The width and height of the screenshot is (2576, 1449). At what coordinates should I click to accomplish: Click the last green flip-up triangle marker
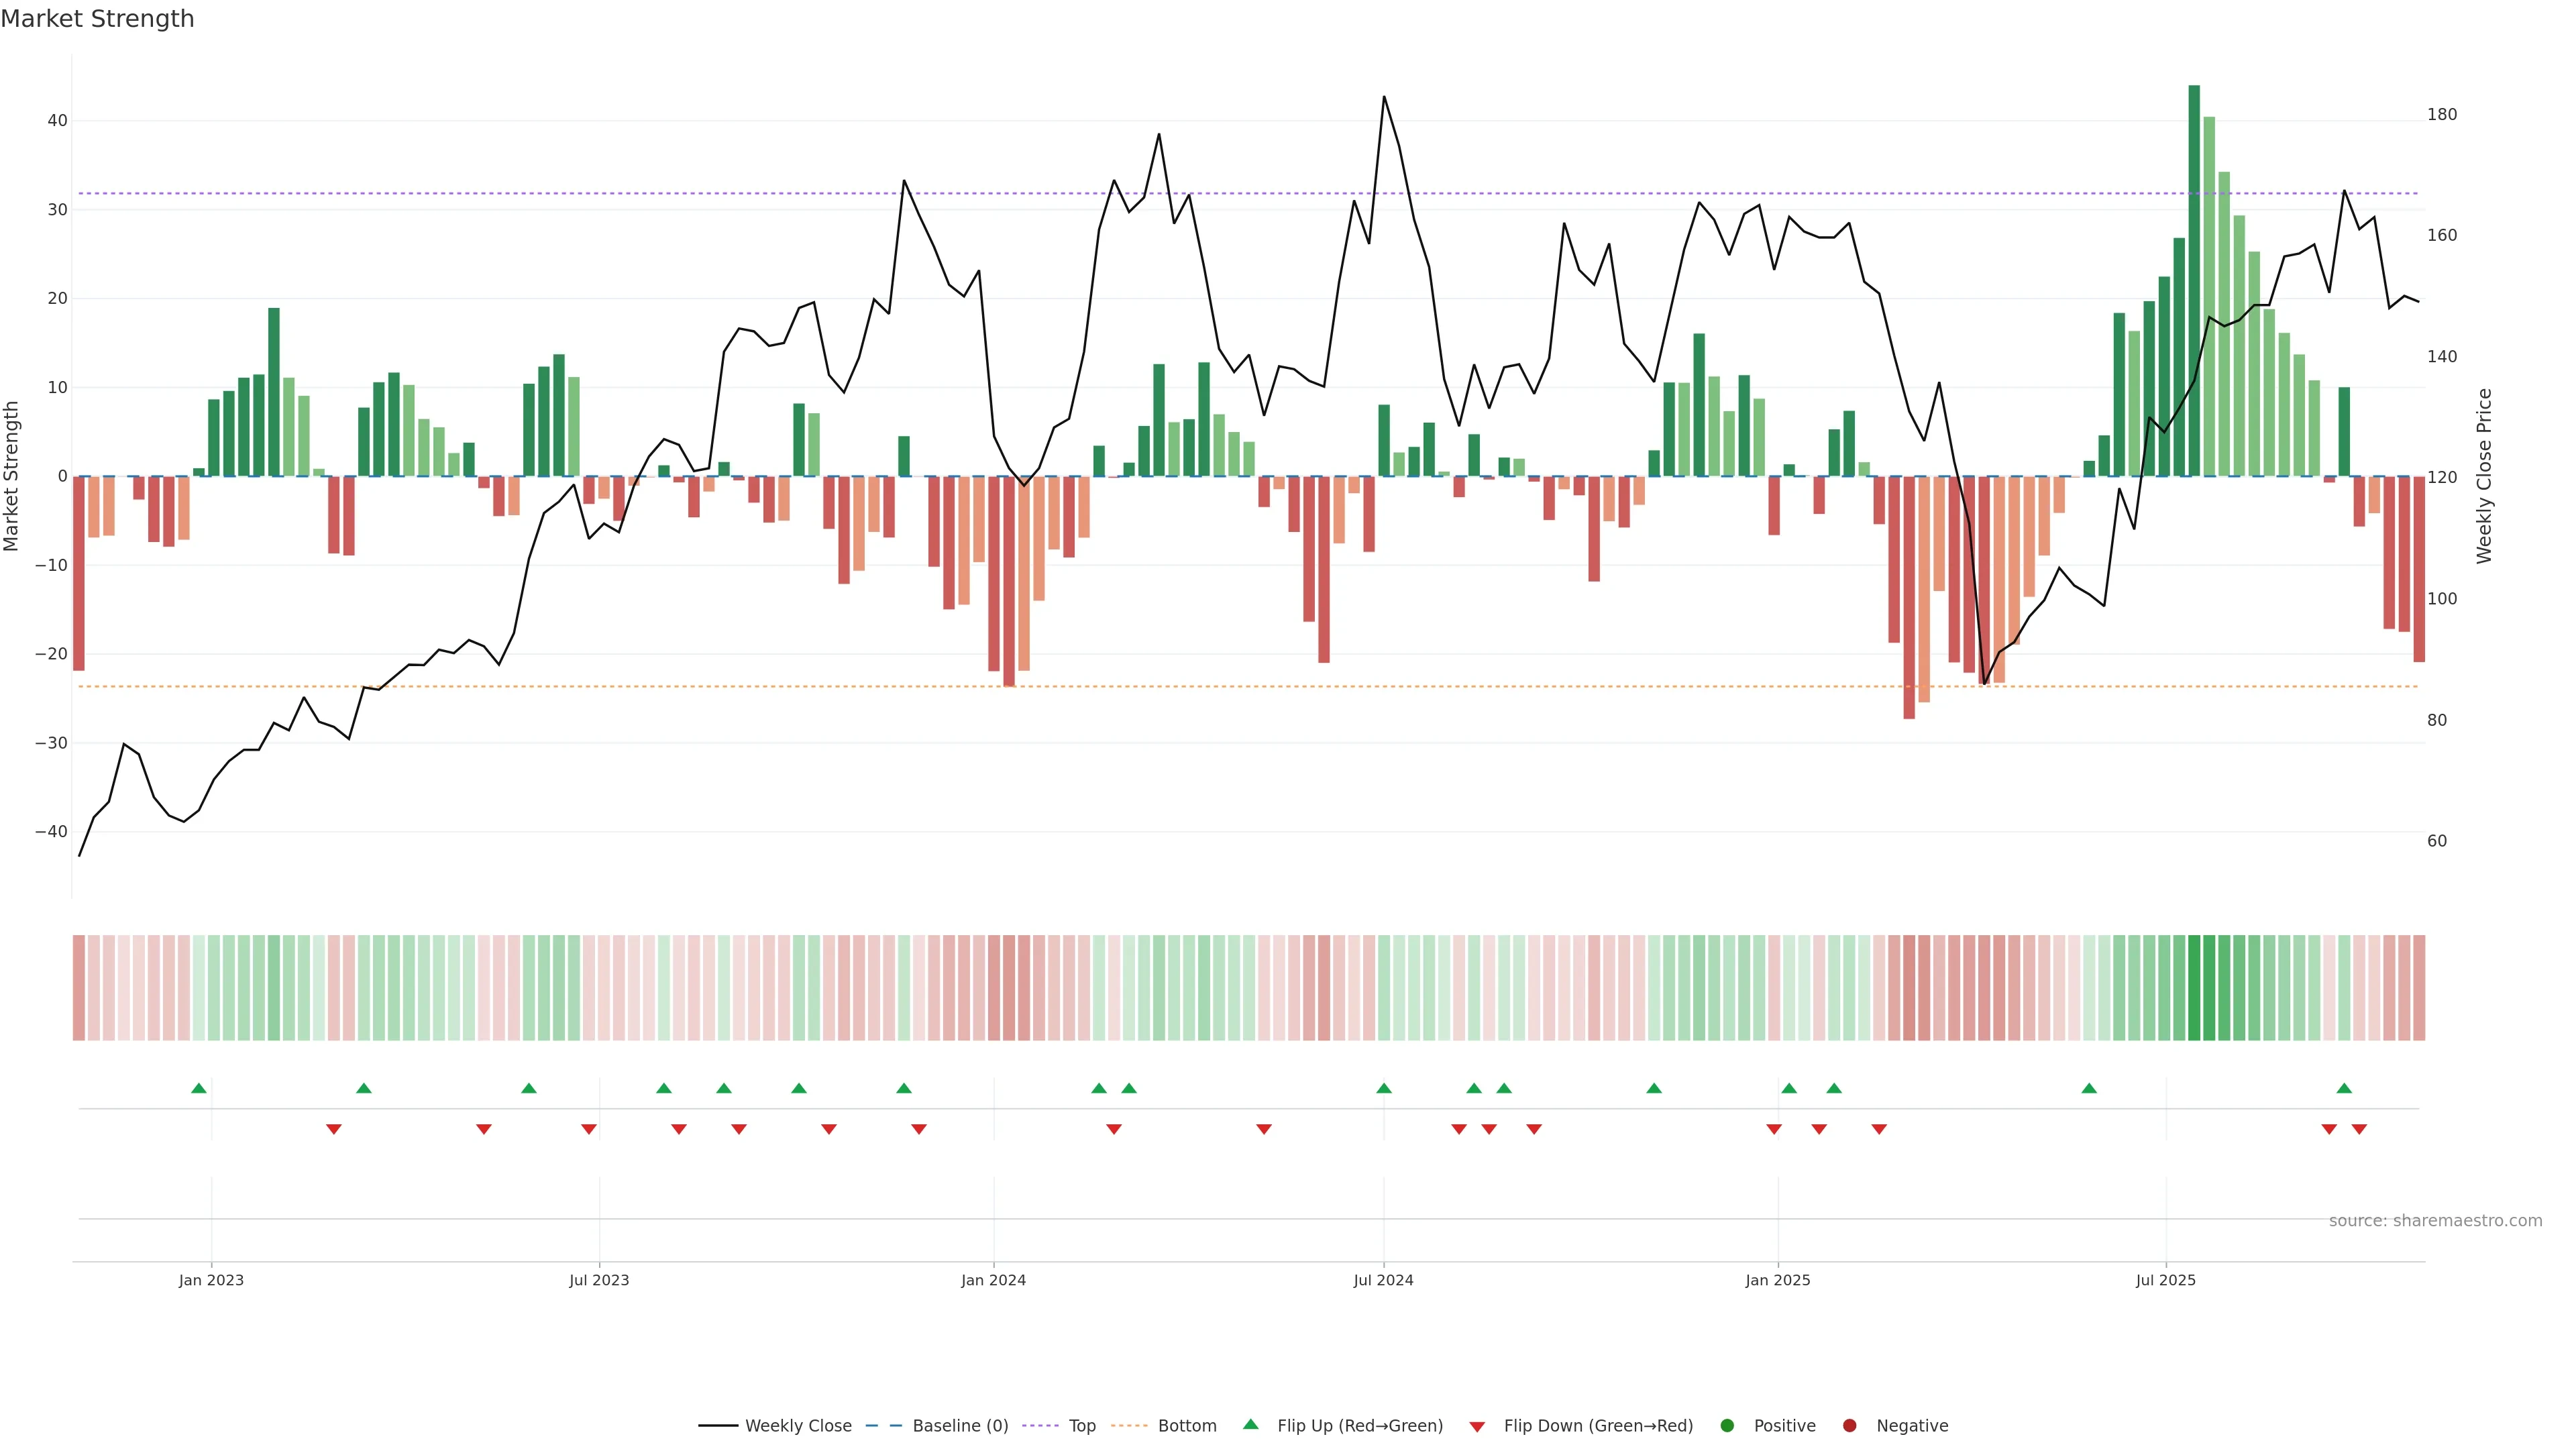point(2344,1088)
